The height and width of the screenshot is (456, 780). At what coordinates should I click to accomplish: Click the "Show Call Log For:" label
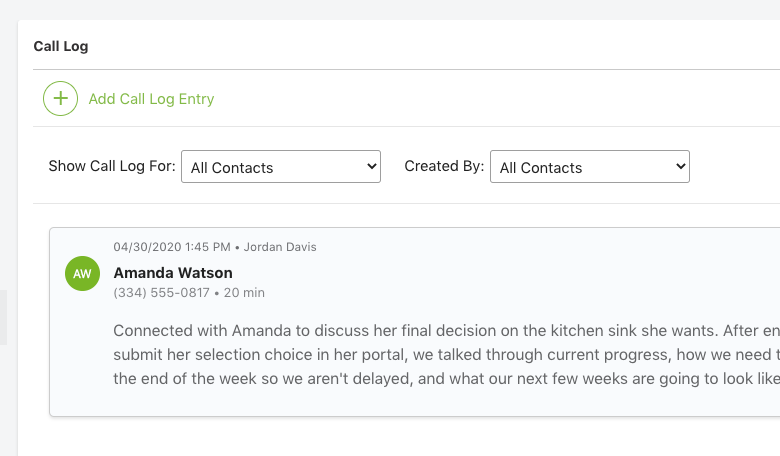pyautogui.click(x=112, y=166)
